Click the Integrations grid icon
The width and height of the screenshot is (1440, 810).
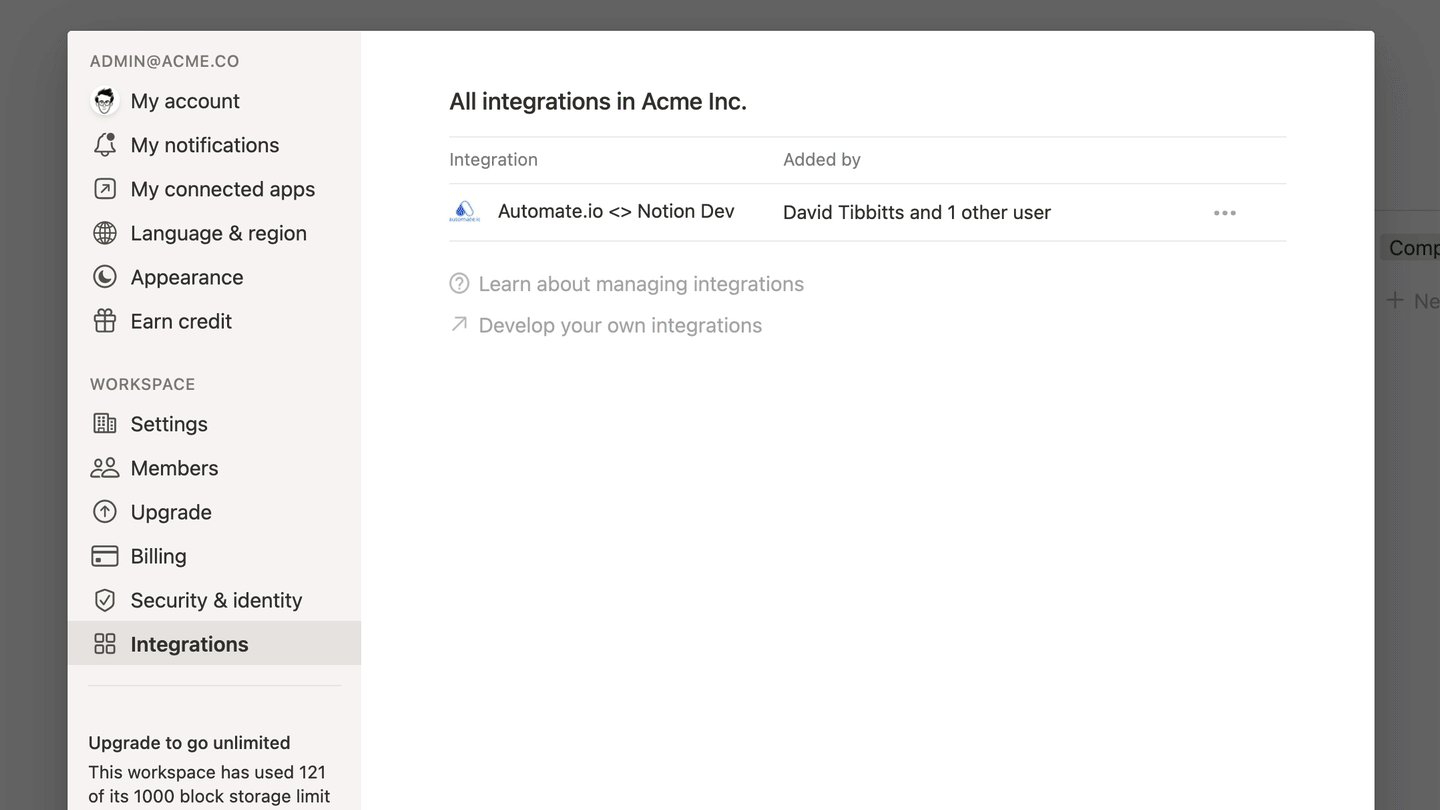(x=104, y=643)
